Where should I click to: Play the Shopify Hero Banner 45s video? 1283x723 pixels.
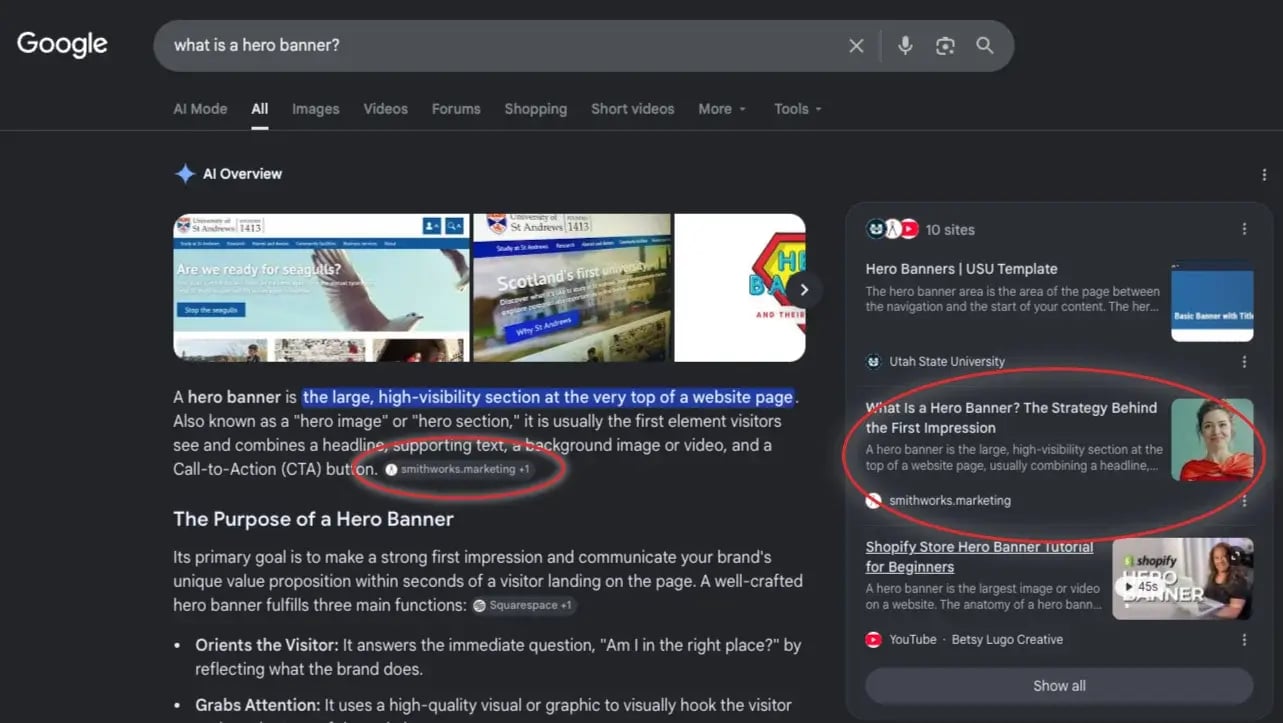pyautogui.click(x=1182, y=580)
